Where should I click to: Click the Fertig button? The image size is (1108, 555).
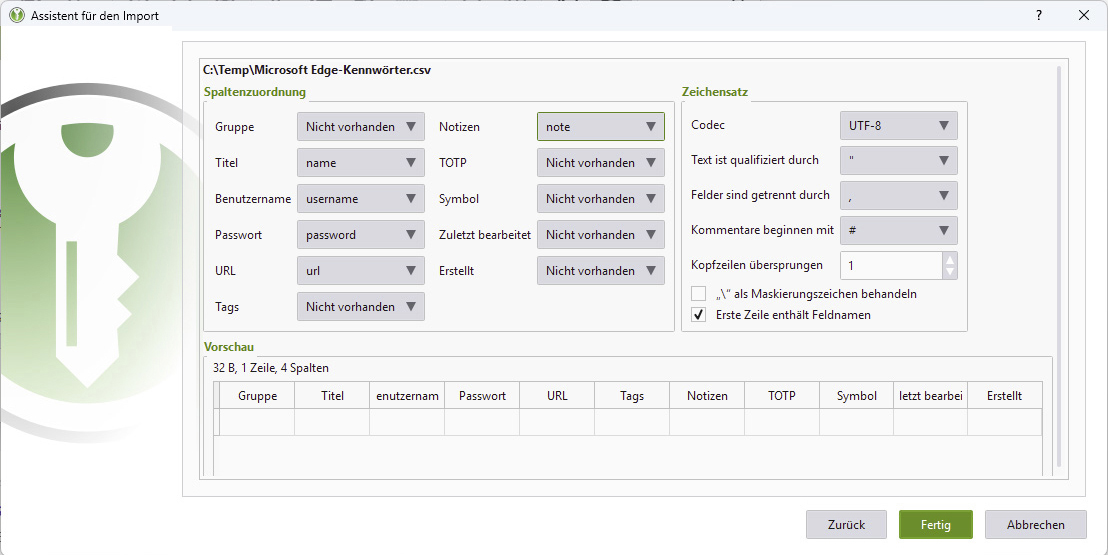(x=935, y=525)
